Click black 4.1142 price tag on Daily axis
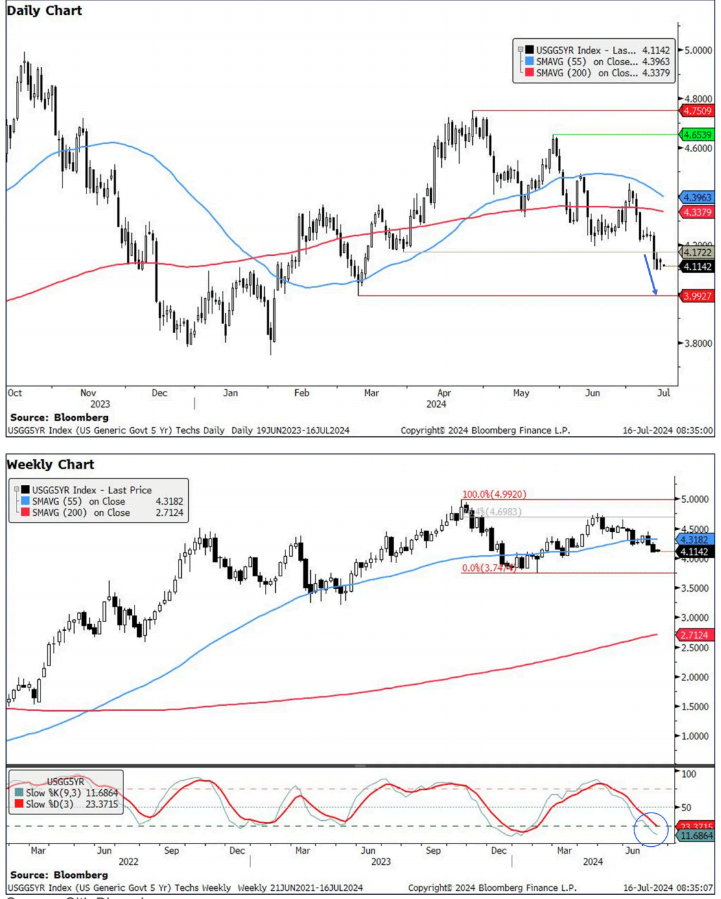The height and width of the screenshot is (899, 721). coord(696,267)
